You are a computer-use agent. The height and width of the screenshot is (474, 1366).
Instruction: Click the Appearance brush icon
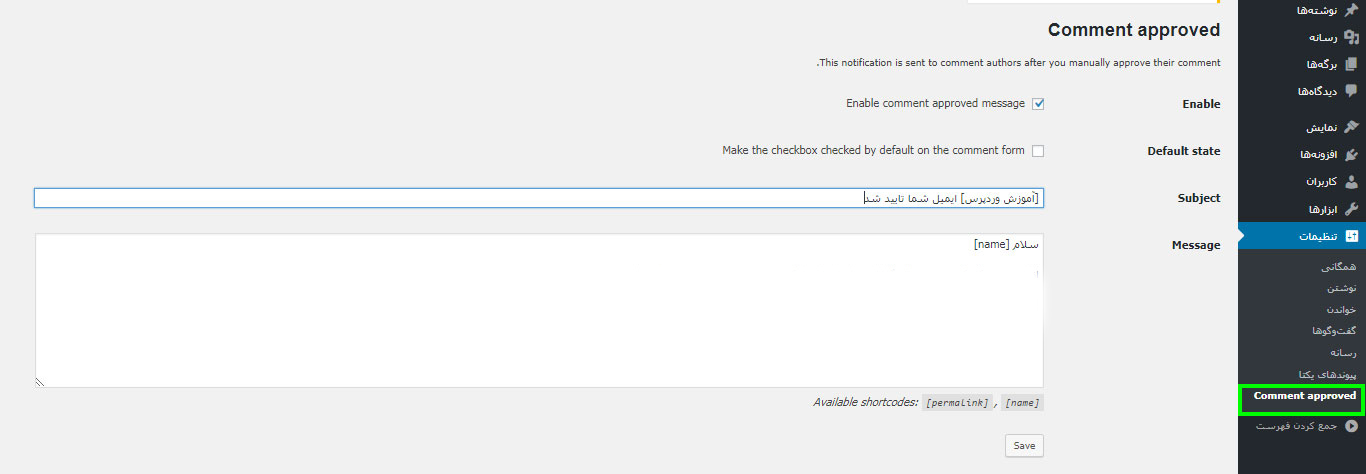(1351, 128)
